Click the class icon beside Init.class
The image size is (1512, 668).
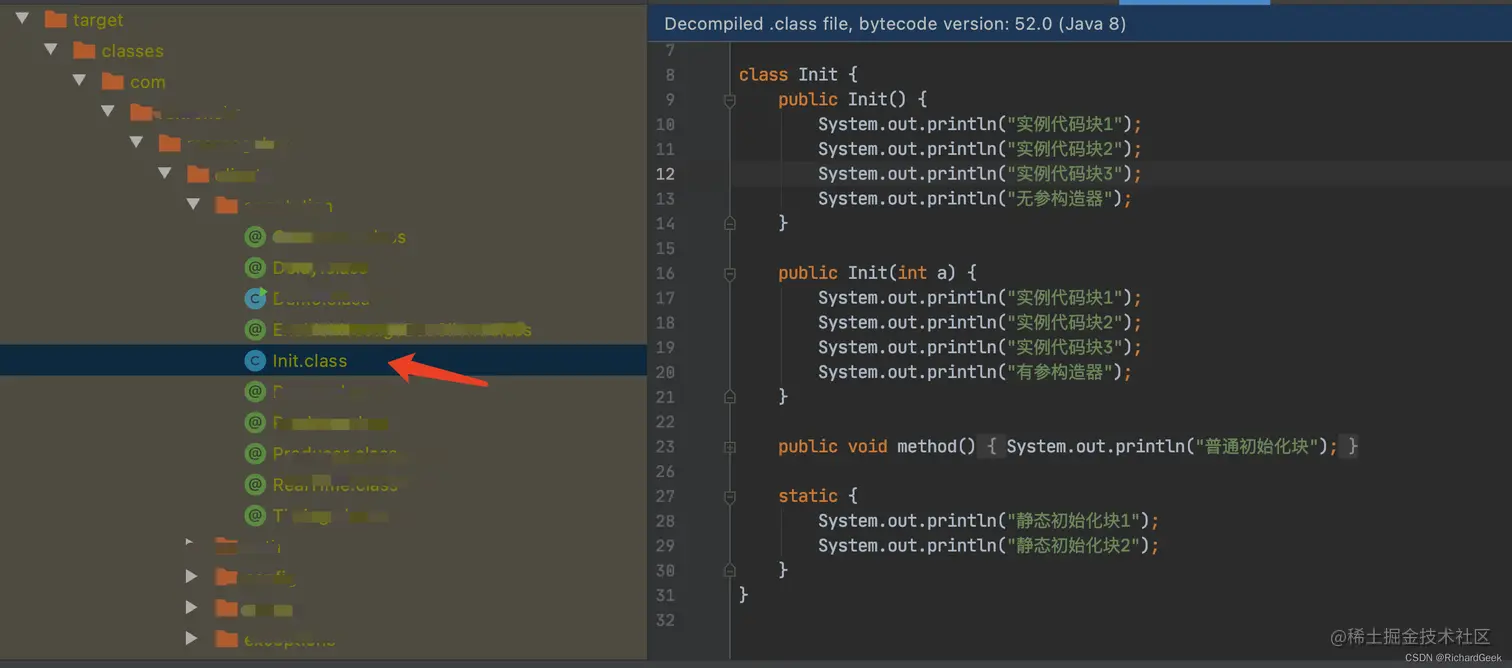point(255,360)
